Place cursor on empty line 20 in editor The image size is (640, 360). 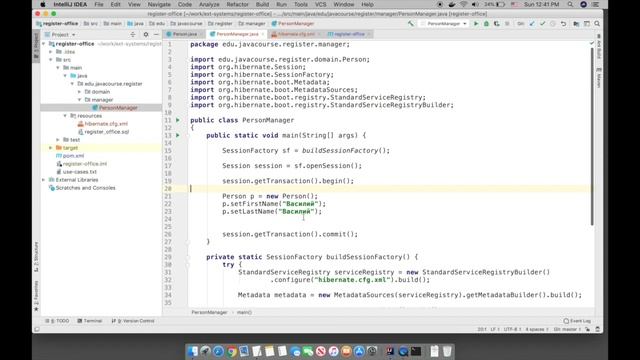pos(391,189)
